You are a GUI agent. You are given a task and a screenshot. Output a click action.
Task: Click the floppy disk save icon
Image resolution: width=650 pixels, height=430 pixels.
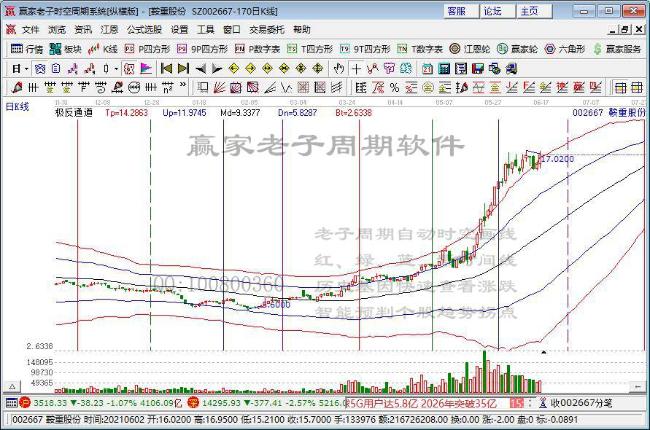pos(478,68)
